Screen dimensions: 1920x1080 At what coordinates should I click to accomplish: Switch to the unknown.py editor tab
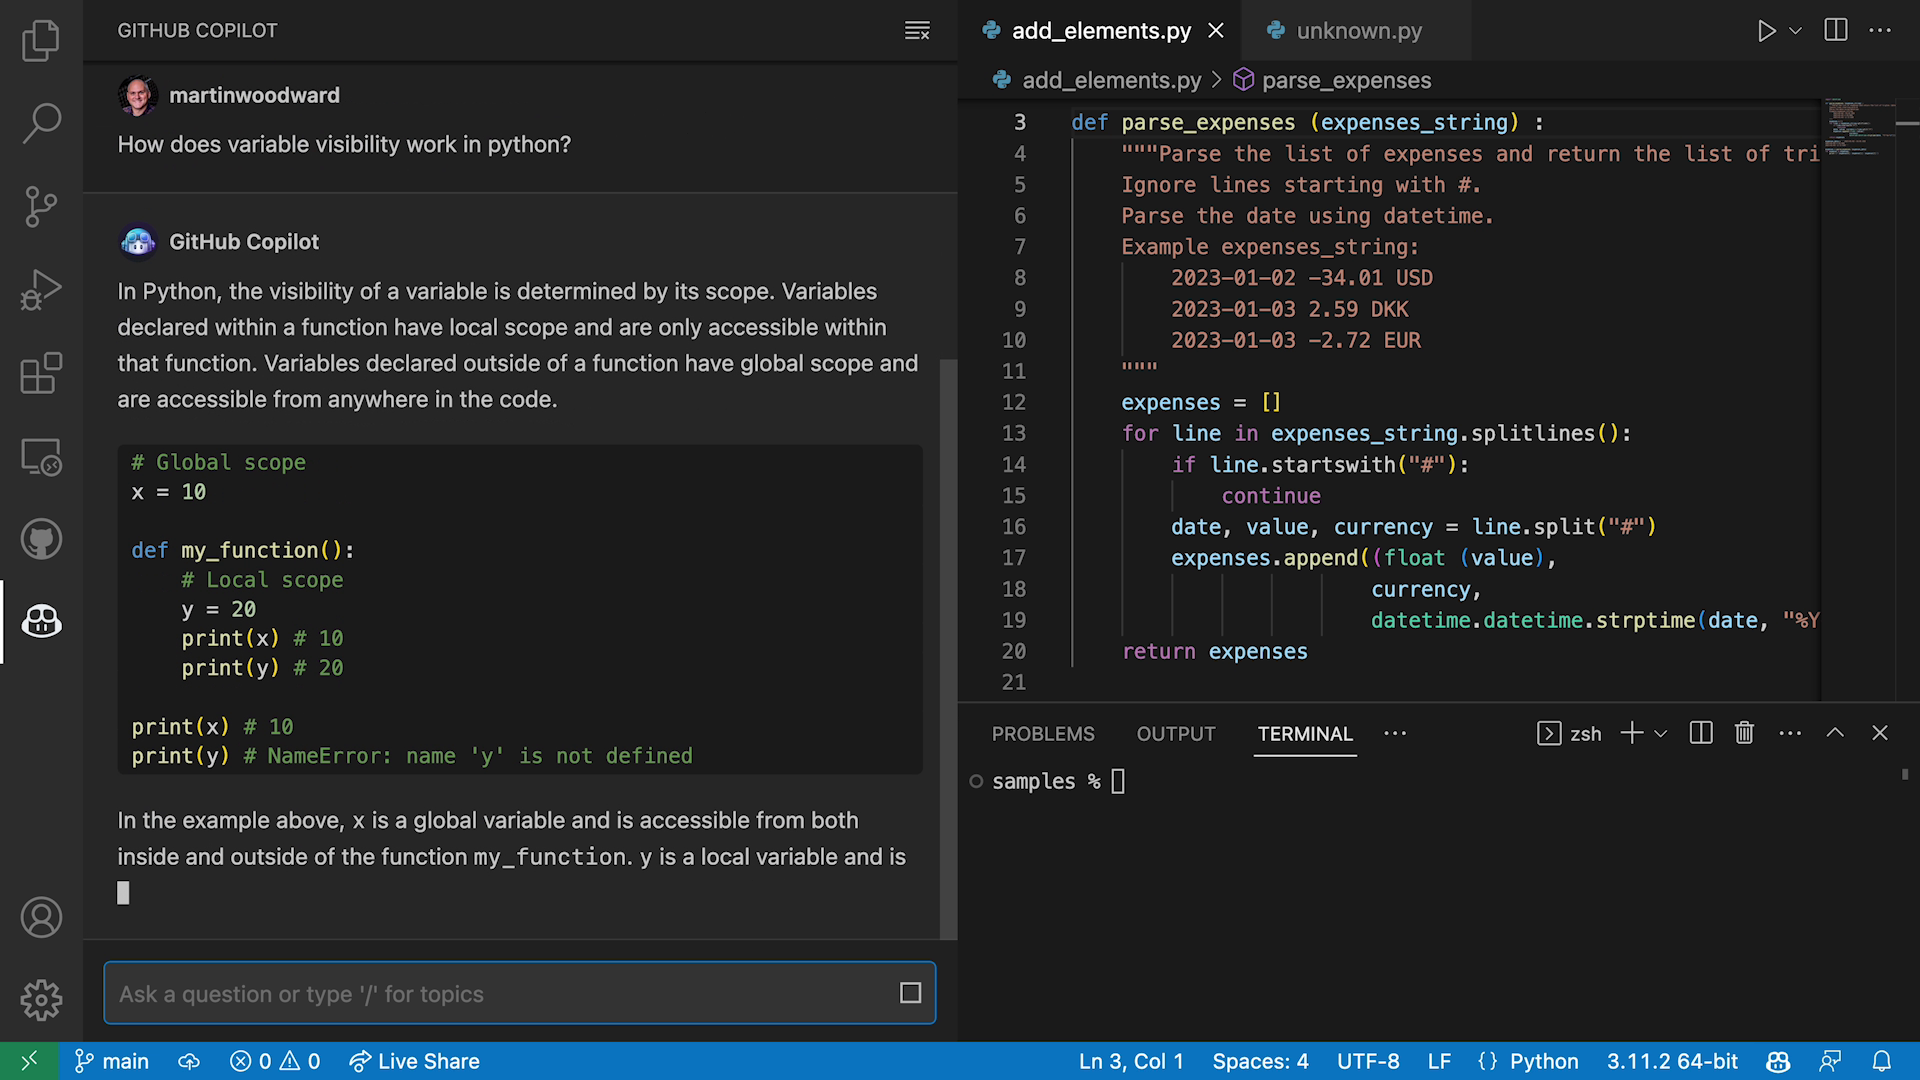pos(1358,31)
